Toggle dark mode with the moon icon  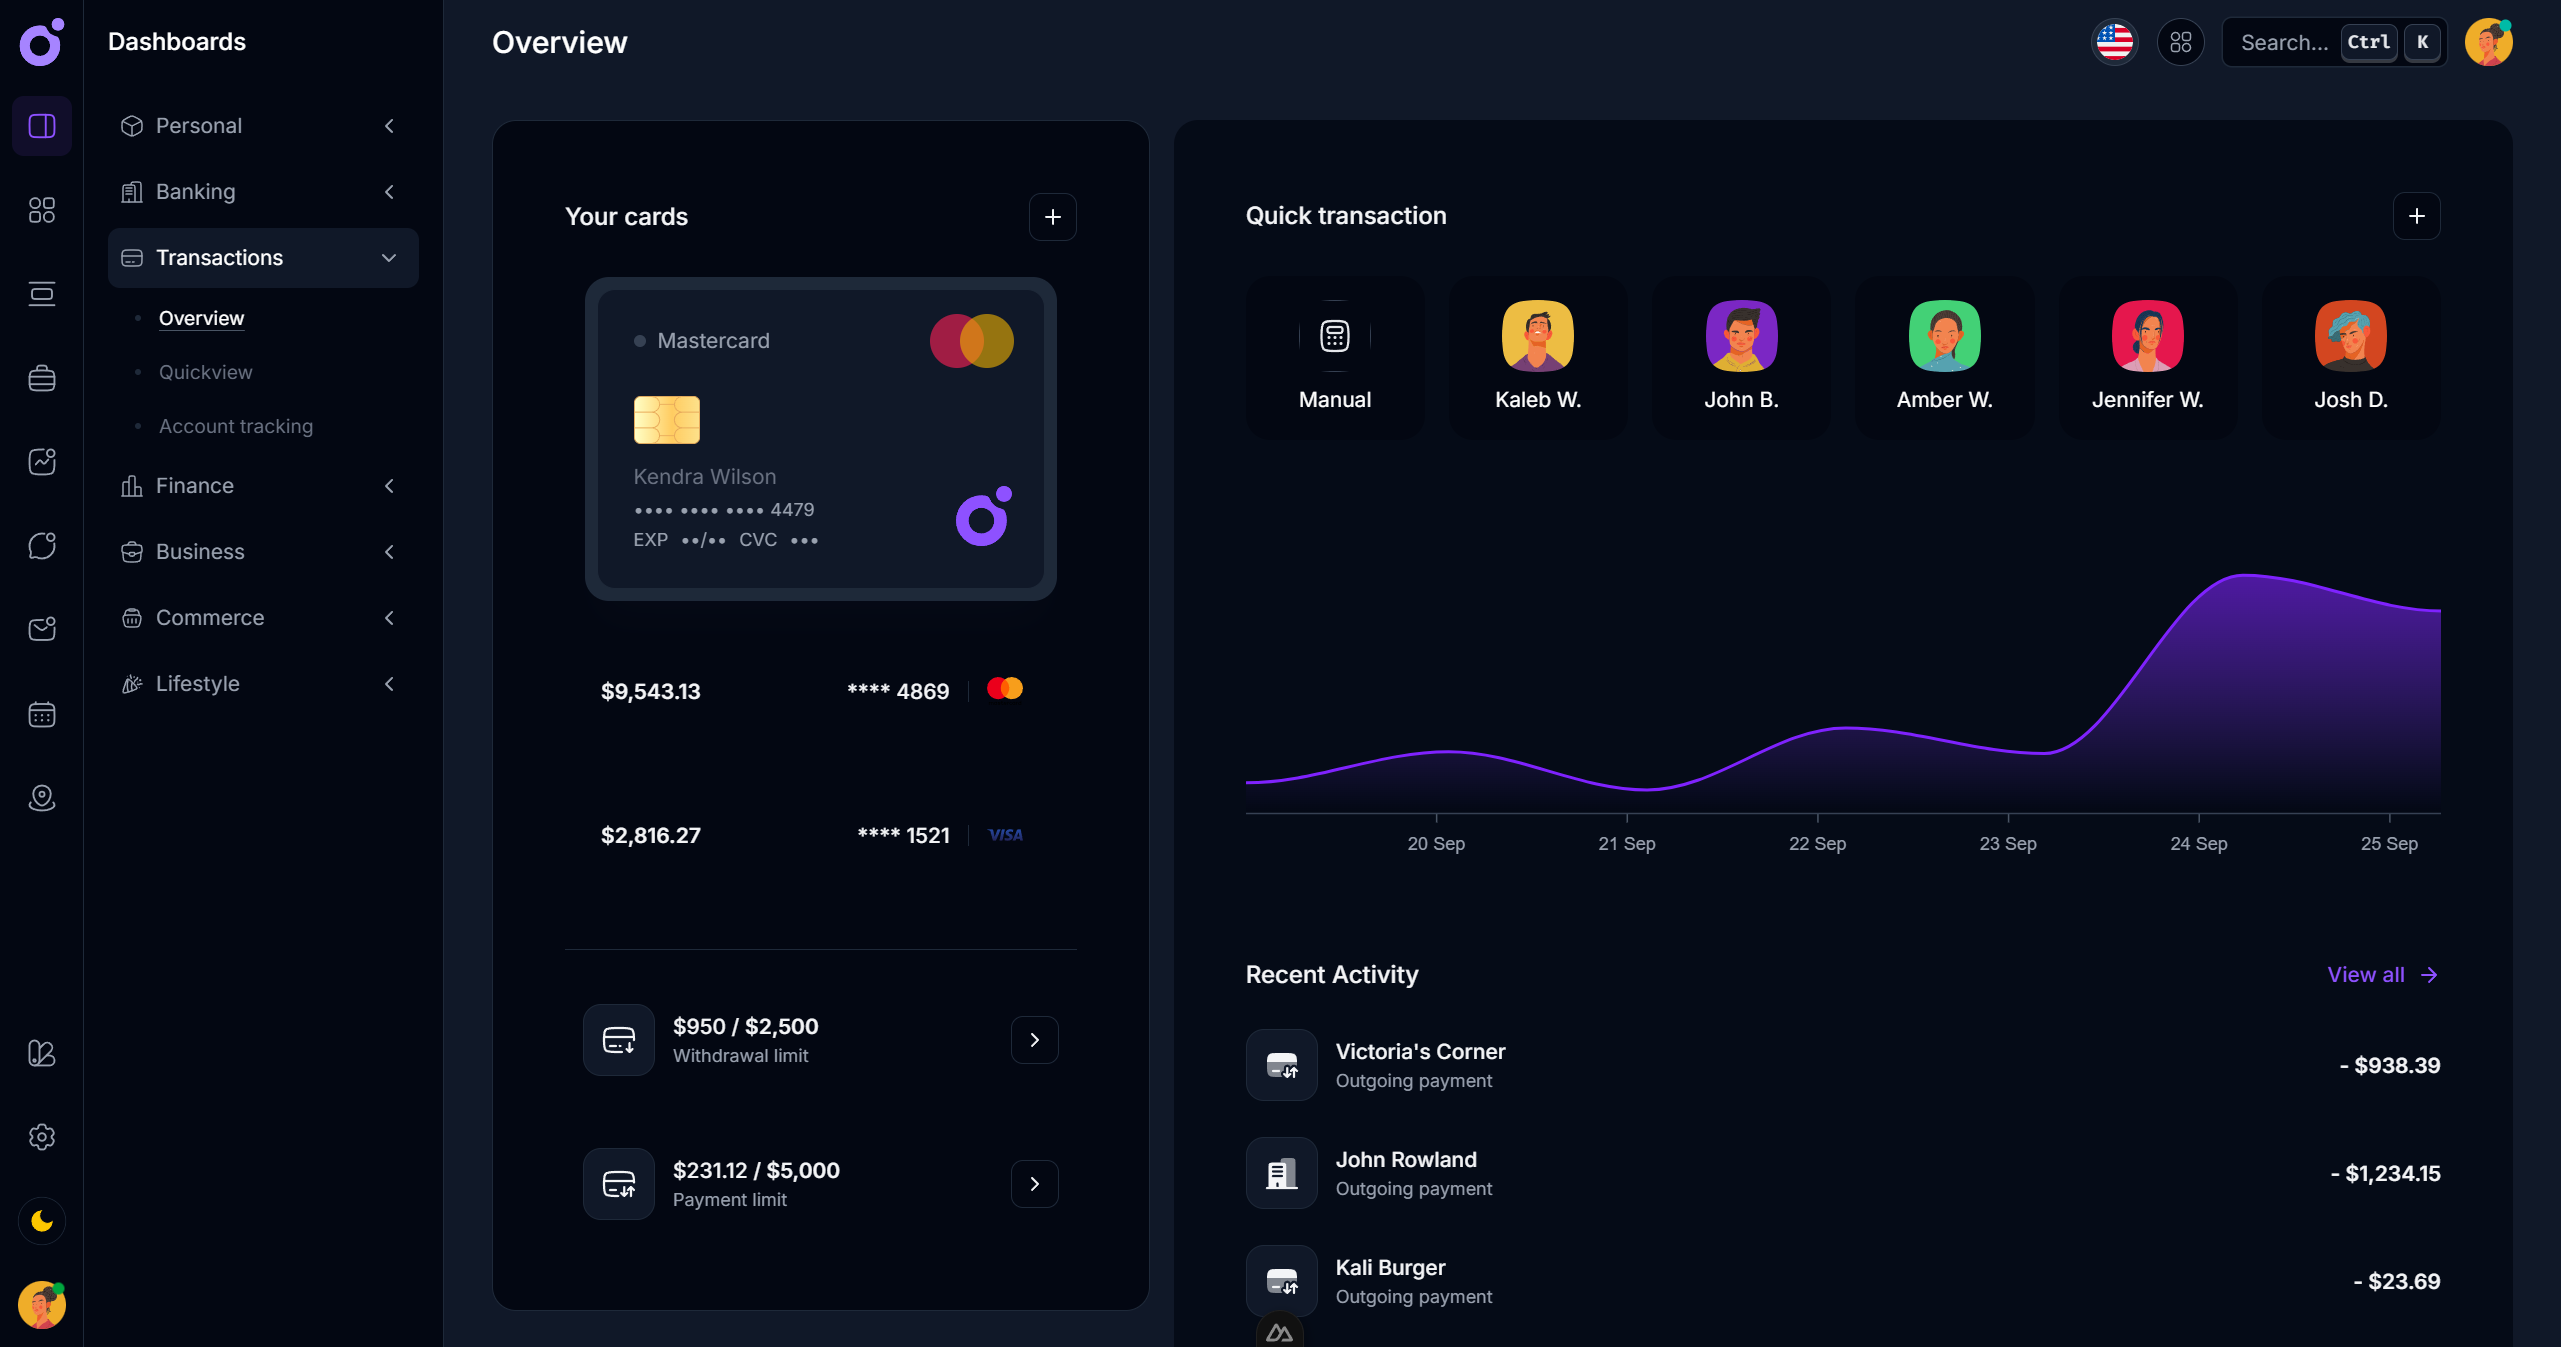[42, 1220]
